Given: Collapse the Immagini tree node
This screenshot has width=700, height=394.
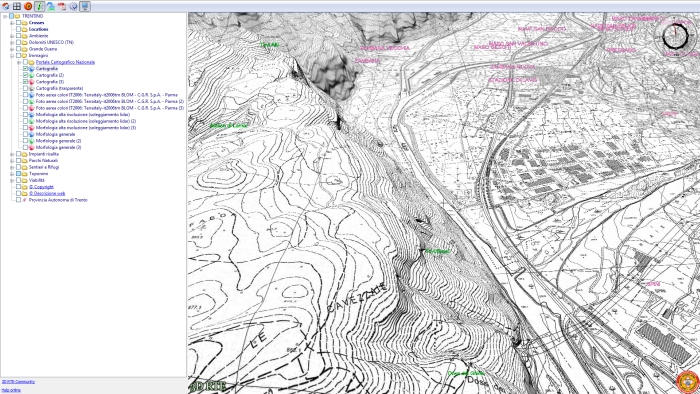Looking at the screenshot, I should (12, 56).
